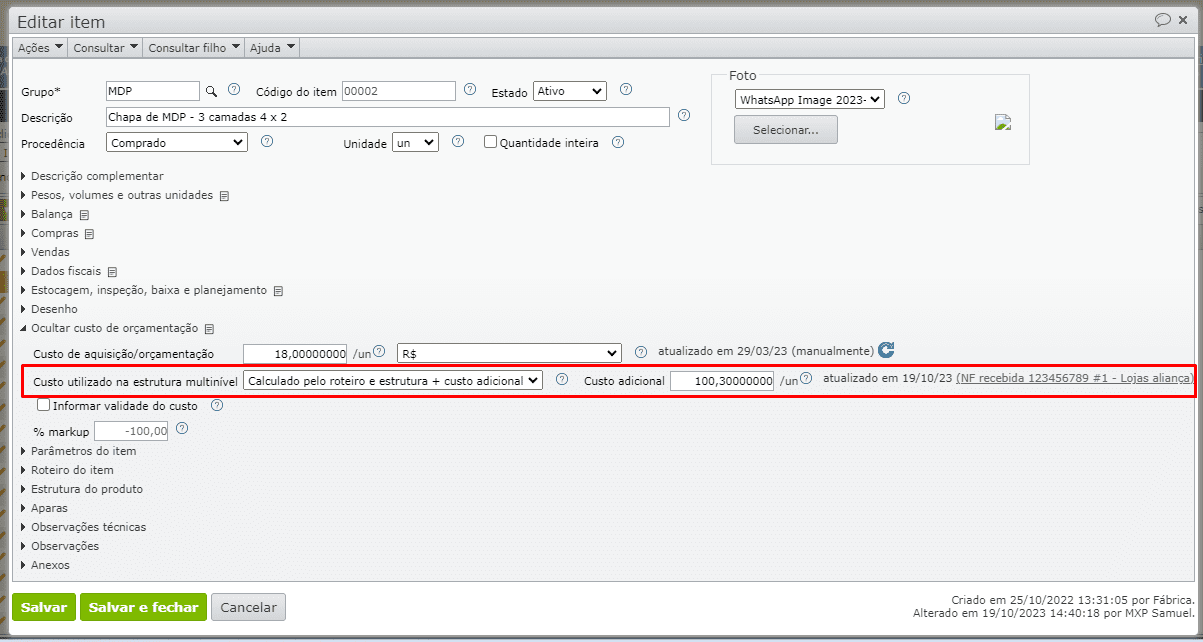Close the Editar item dialog
Image resolution: width=1203 pixels, height=642 pixels.
1184,20
